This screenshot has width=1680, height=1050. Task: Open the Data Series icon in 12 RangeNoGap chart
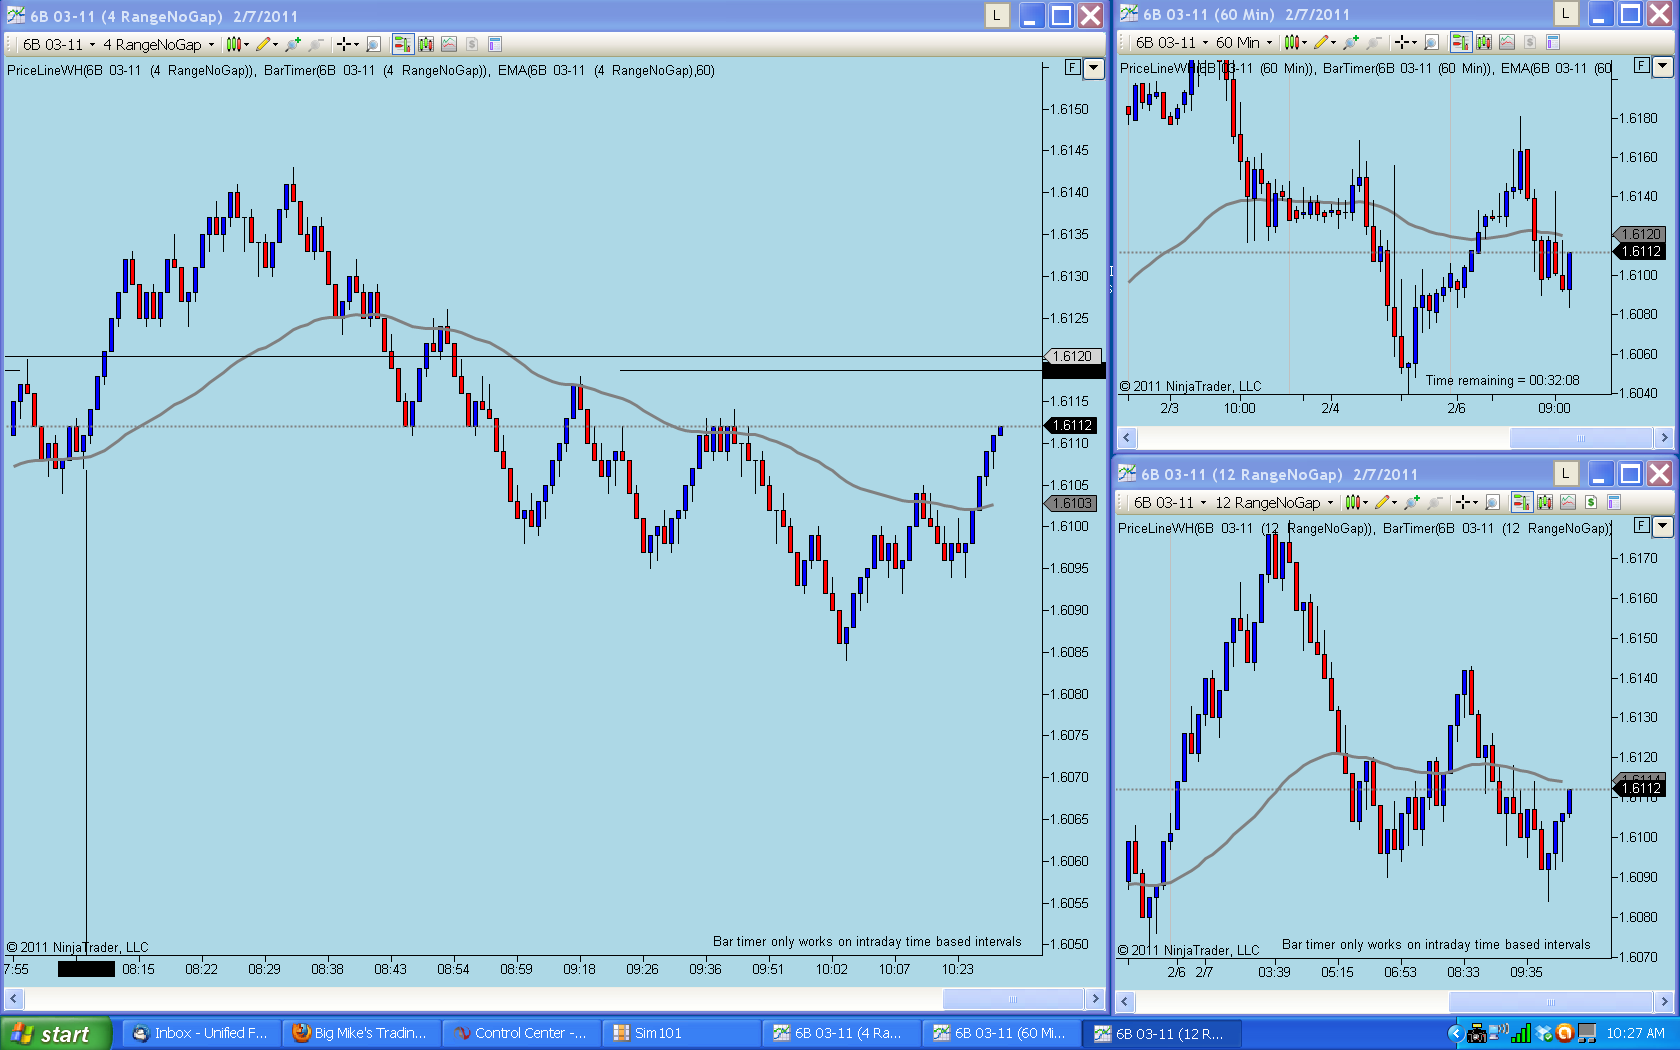pyautogui.click(x=1545, y=502)
